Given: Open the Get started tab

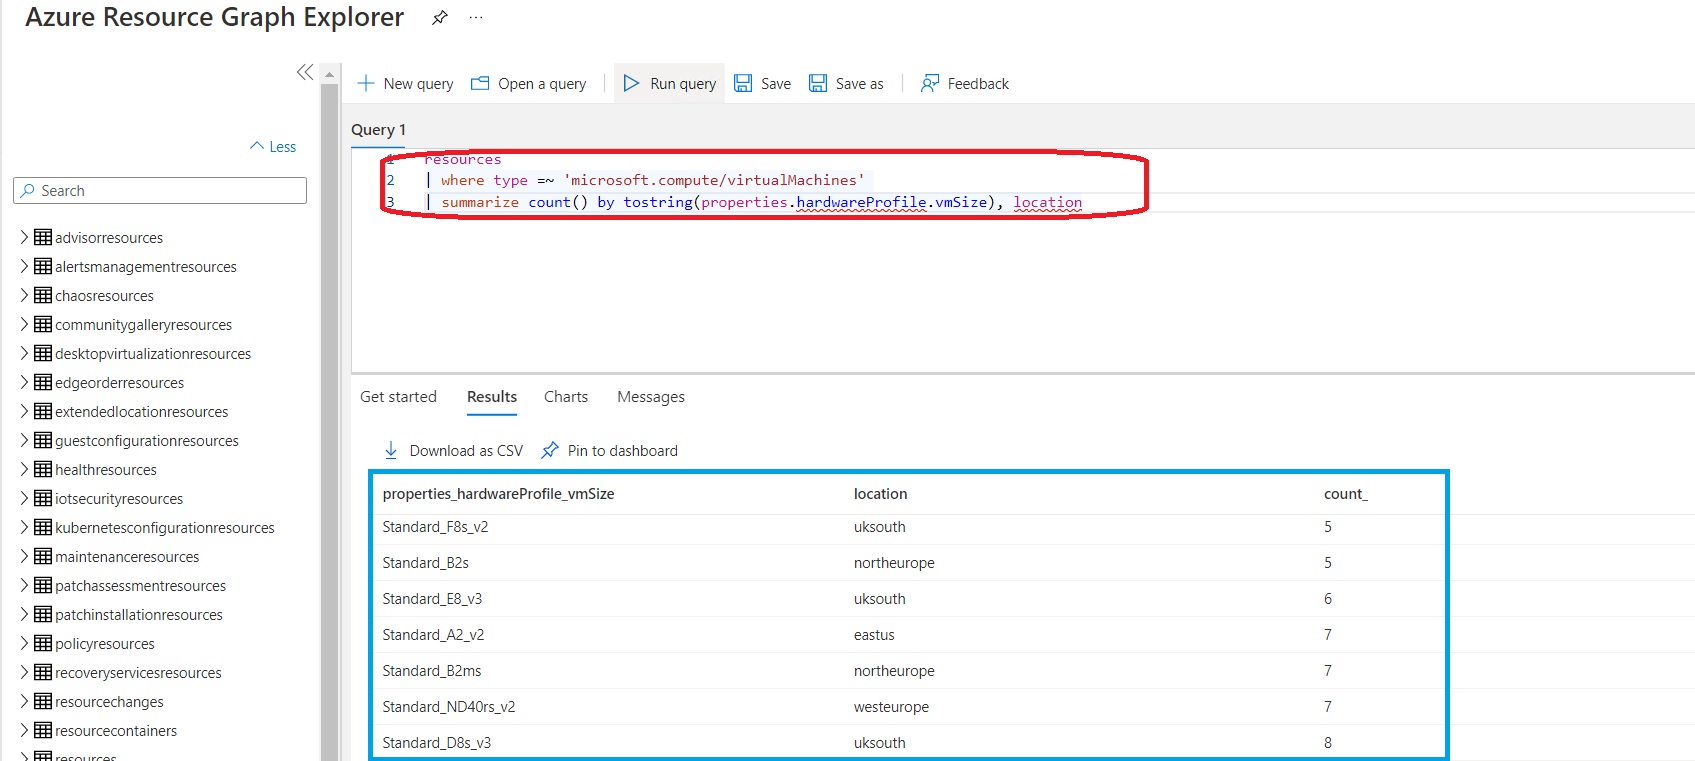Looking at the screenshot, I should point(398,397).
